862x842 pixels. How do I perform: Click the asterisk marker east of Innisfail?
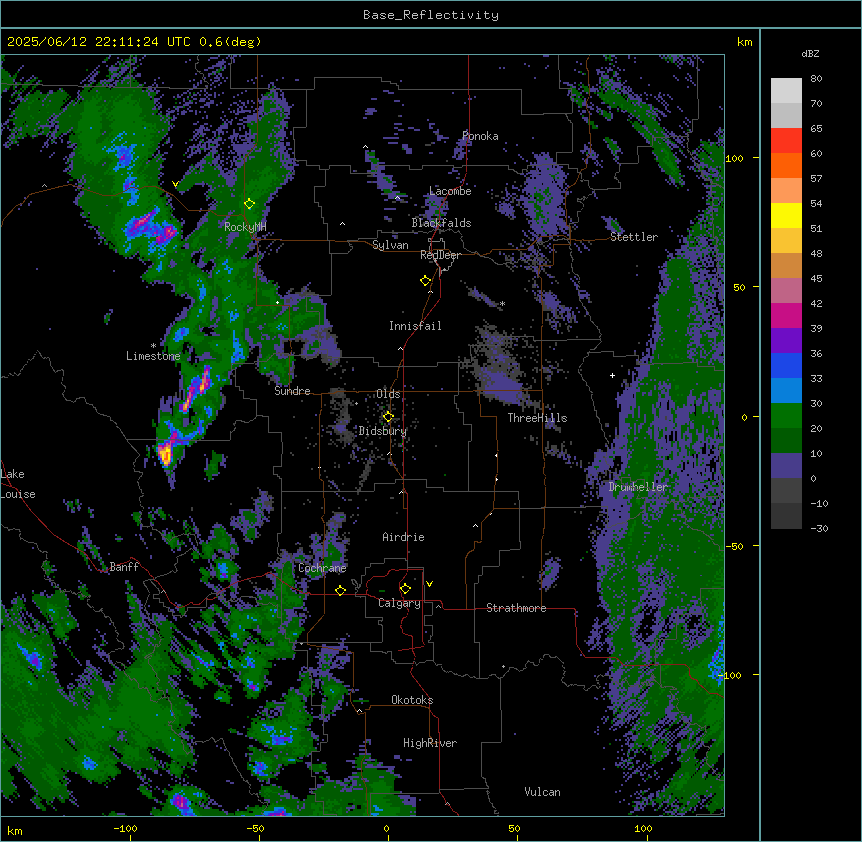[x=502, y=303]
